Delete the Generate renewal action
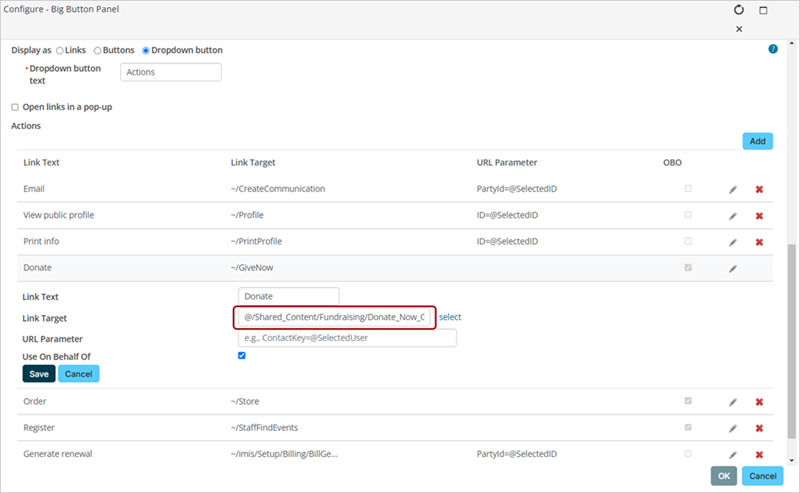This screenshot has height=493, width=800. 759,455
